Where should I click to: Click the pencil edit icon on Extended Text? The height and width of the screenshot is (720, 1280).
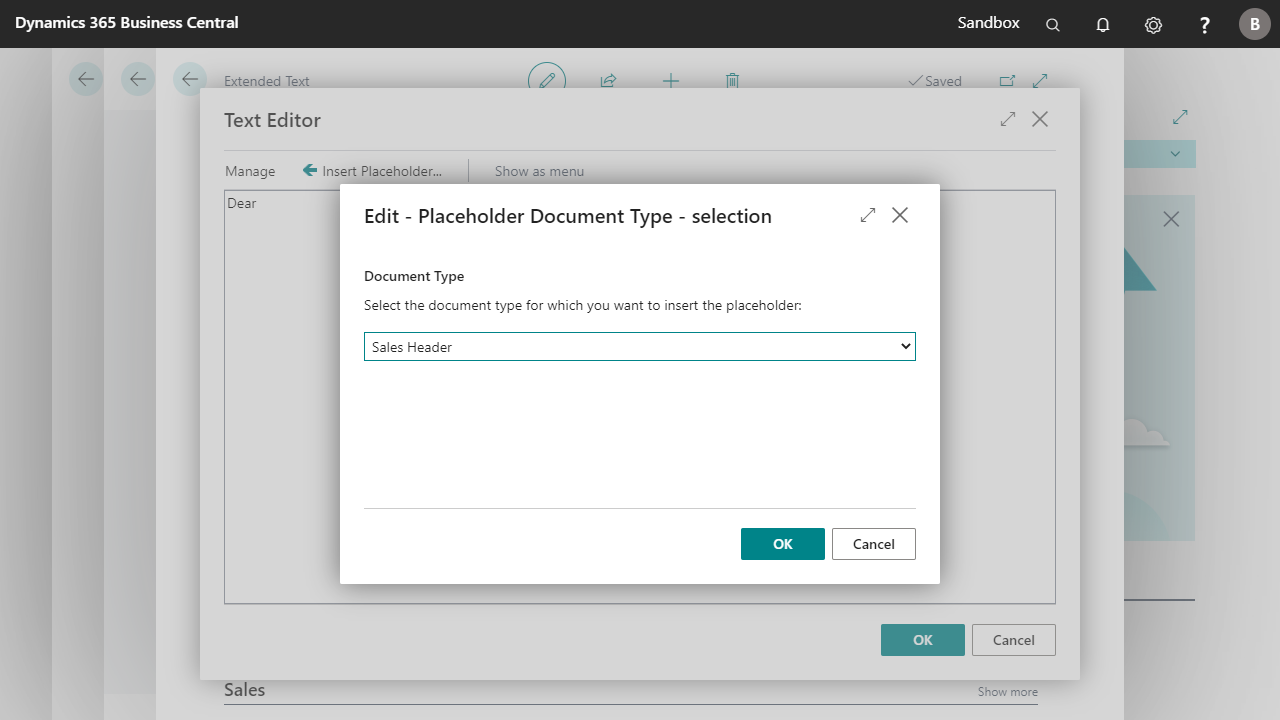click(547, 81)
